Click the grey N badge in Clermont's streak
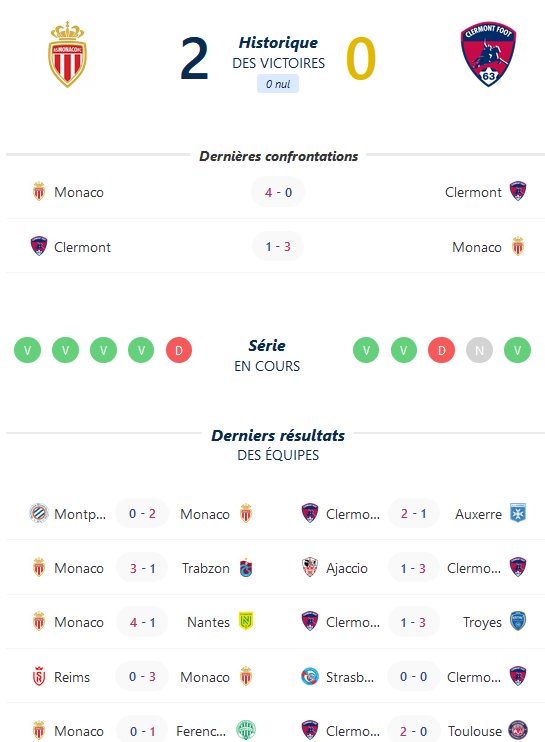The image size is (545, 742). click(x=479, y=350)
